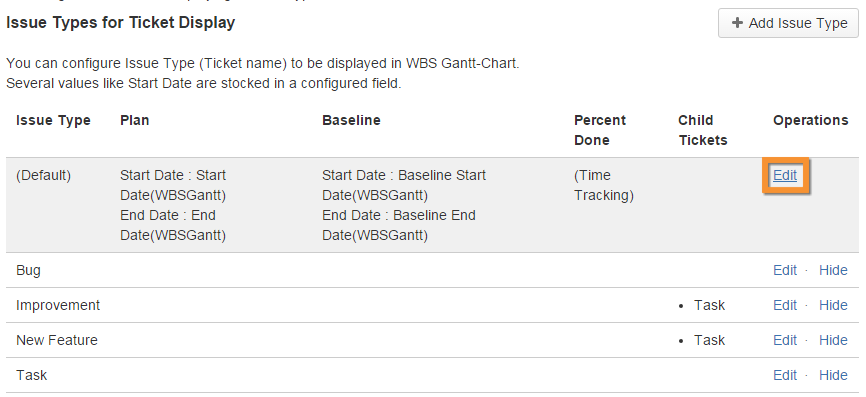Click the Baseline column header
This screenshot has height=397, width=866.
(x=351, y=120)
